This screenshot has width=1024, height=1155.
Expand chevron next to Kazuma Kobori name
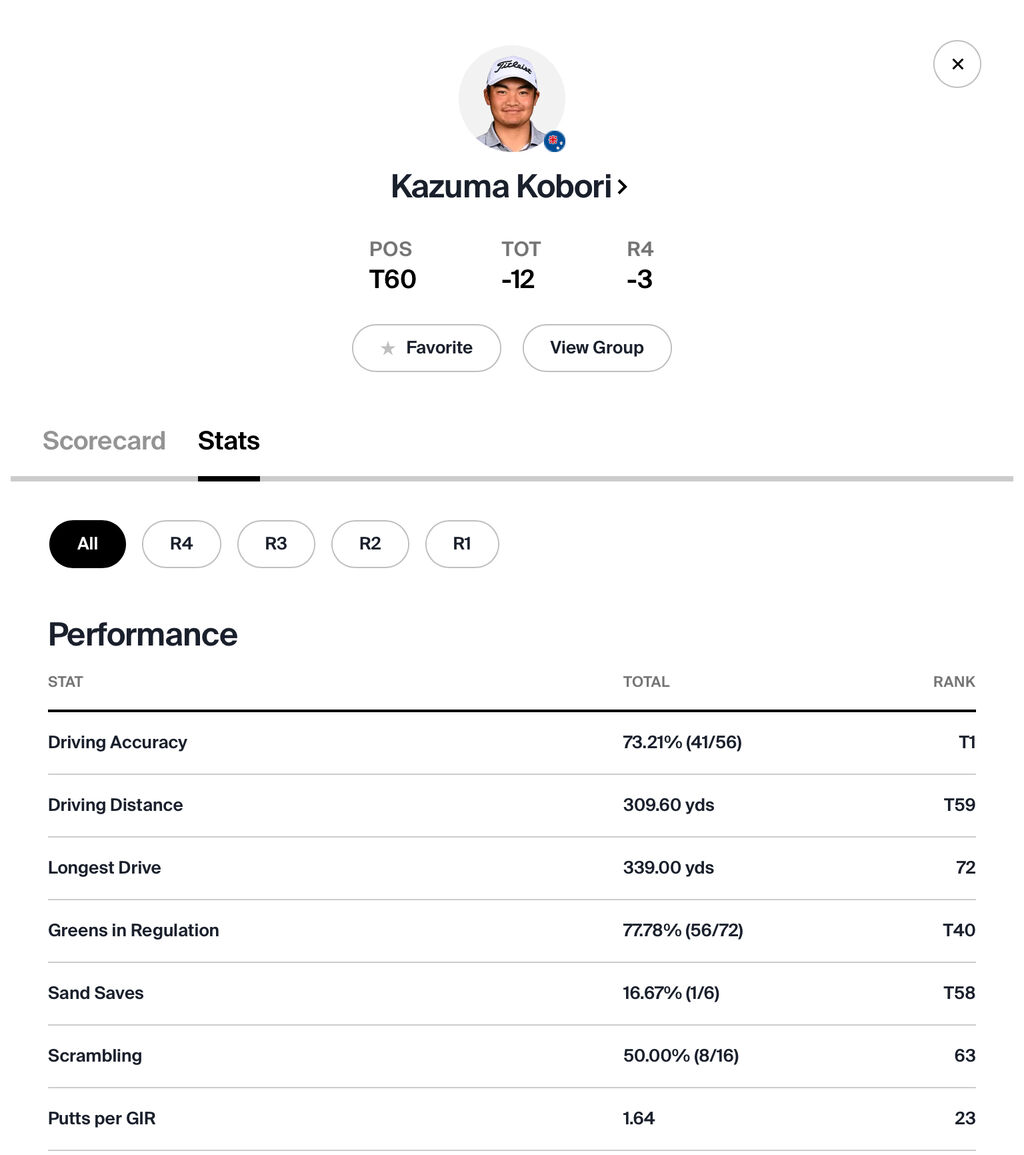(623, 187)
